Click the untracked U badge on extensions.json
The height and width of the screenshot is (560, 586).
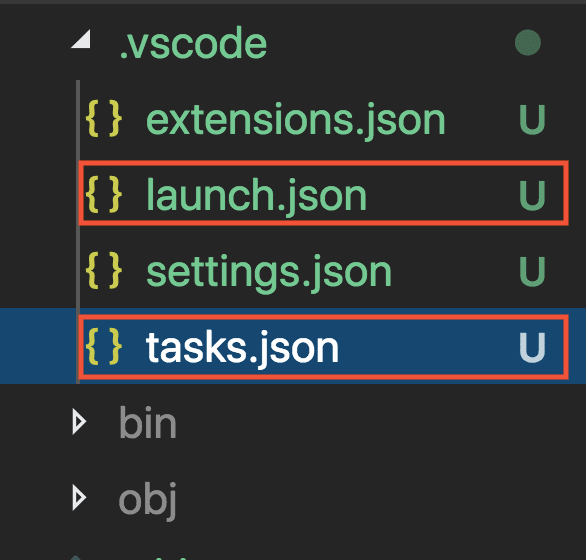click(532, 119)
